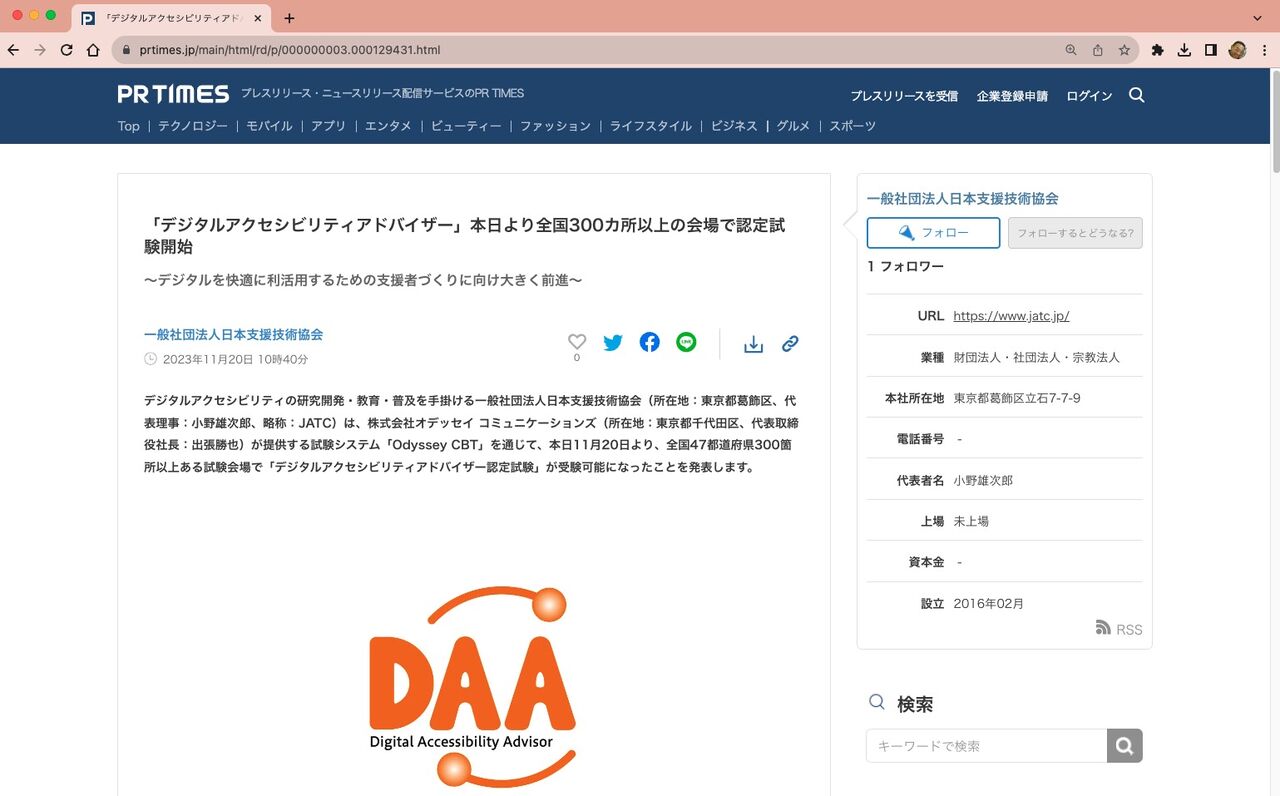The width and height of the screenshot is (1280, 796).
Task: Click the キーワードで検索 input field
Action: [x=986, y=746]
